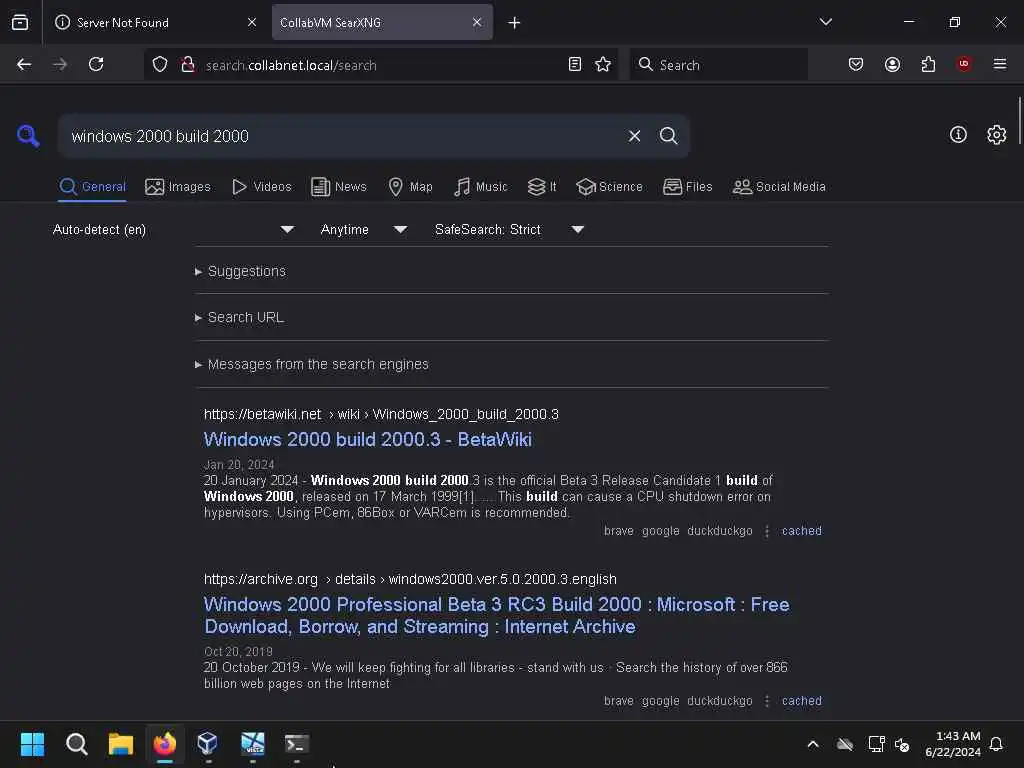Open Firefox application menu

click(x=1000, y=64)
